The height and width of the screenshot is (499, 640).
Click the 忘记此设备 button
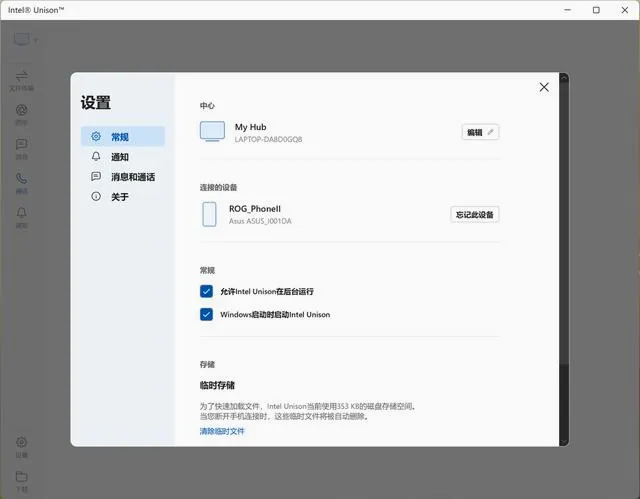(475, 215)
